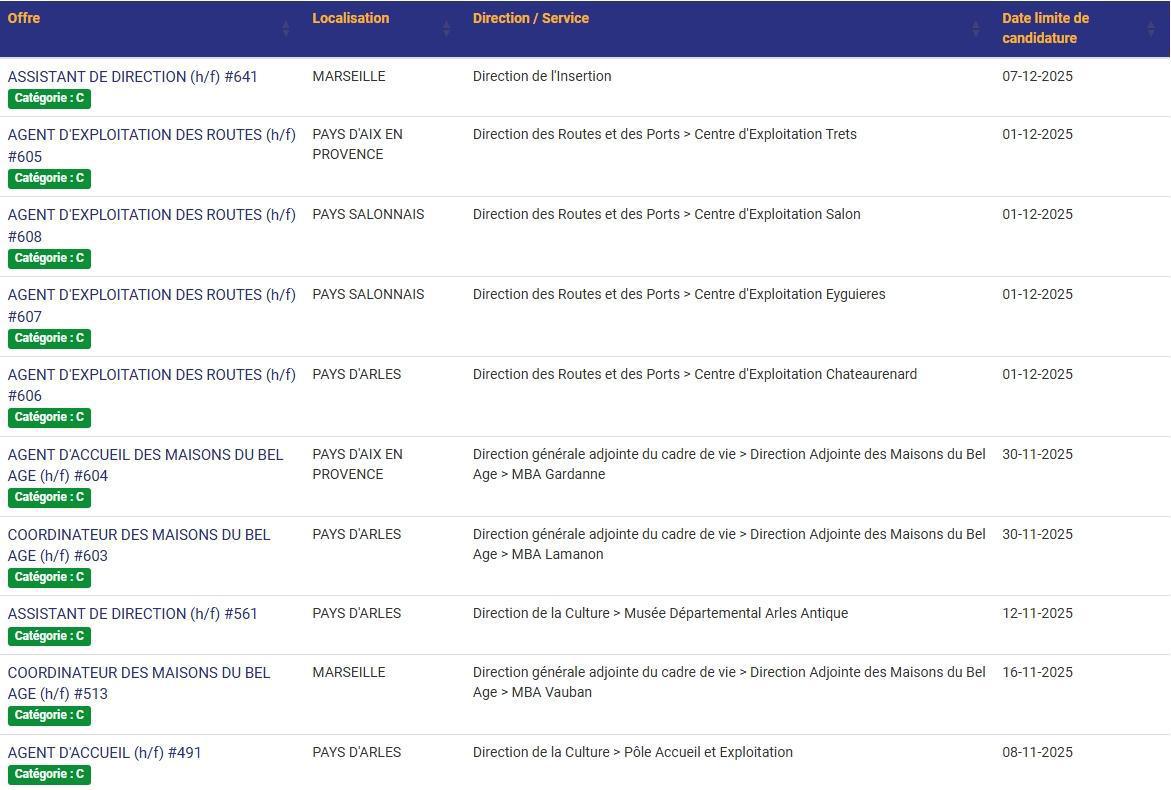
Task: Open offer AGENT D'EXPLOITATION DES ROUTES #607
Action: [151, 304]
